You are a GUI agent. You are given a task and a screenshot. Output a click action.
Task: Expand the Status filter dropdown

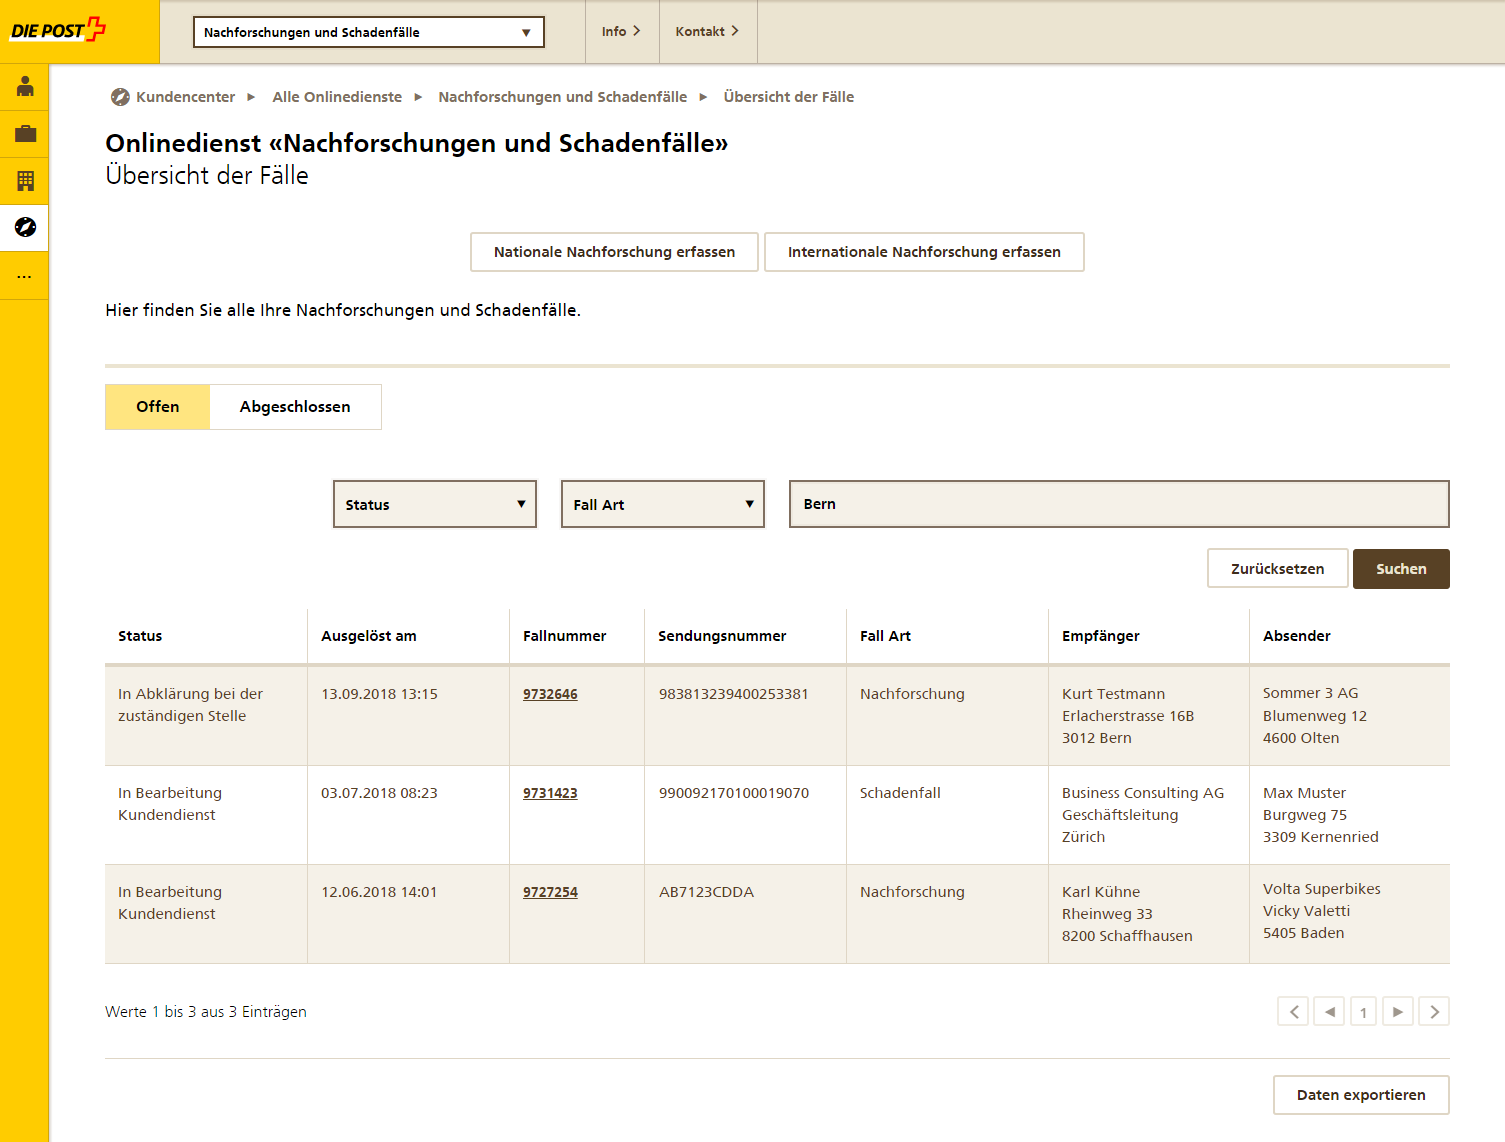[435, 504]
